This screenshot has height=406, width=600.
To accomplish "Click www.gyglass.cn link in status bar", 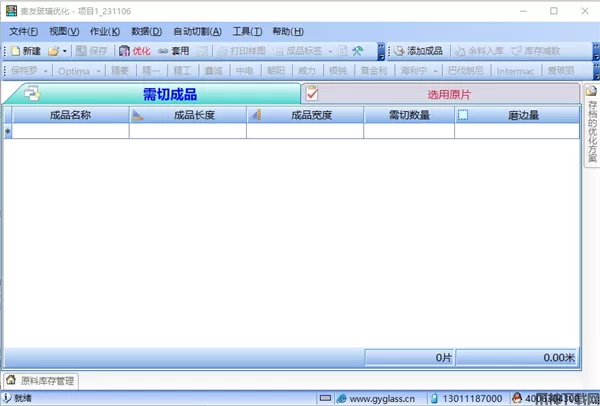I will (x=382, y=399).
